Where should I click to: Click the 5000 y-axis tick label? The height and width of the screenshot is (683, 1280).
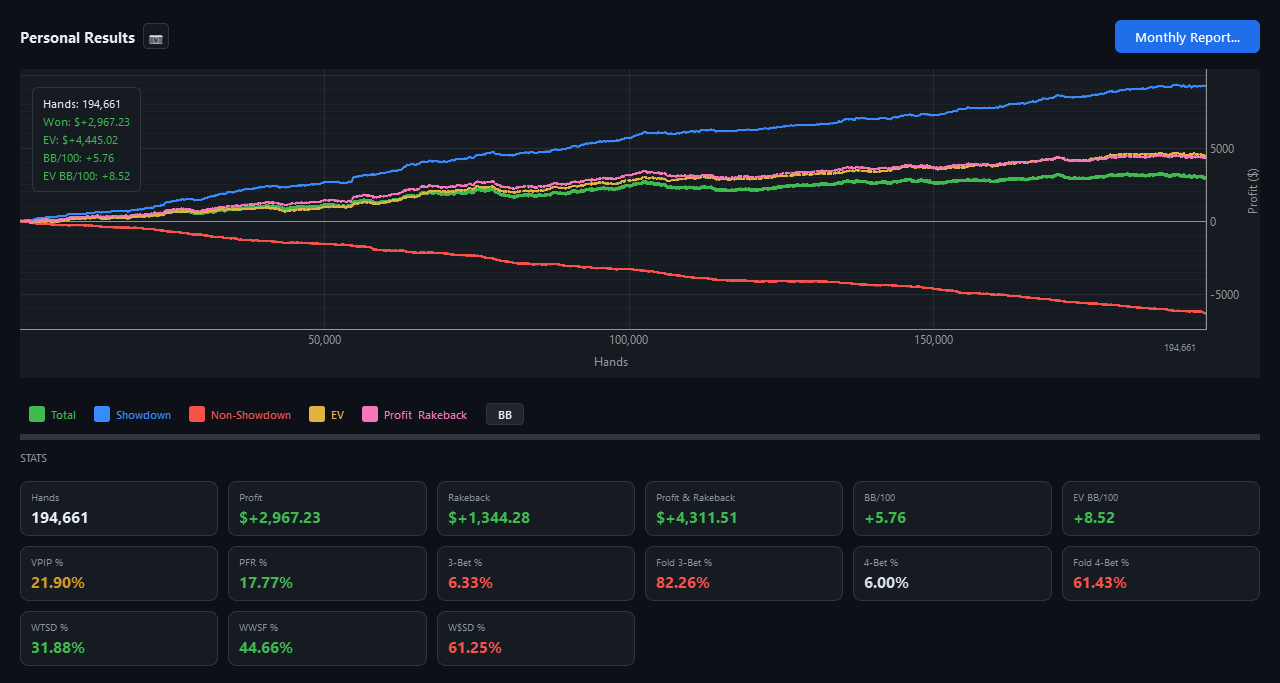(x=1222, y=149)
